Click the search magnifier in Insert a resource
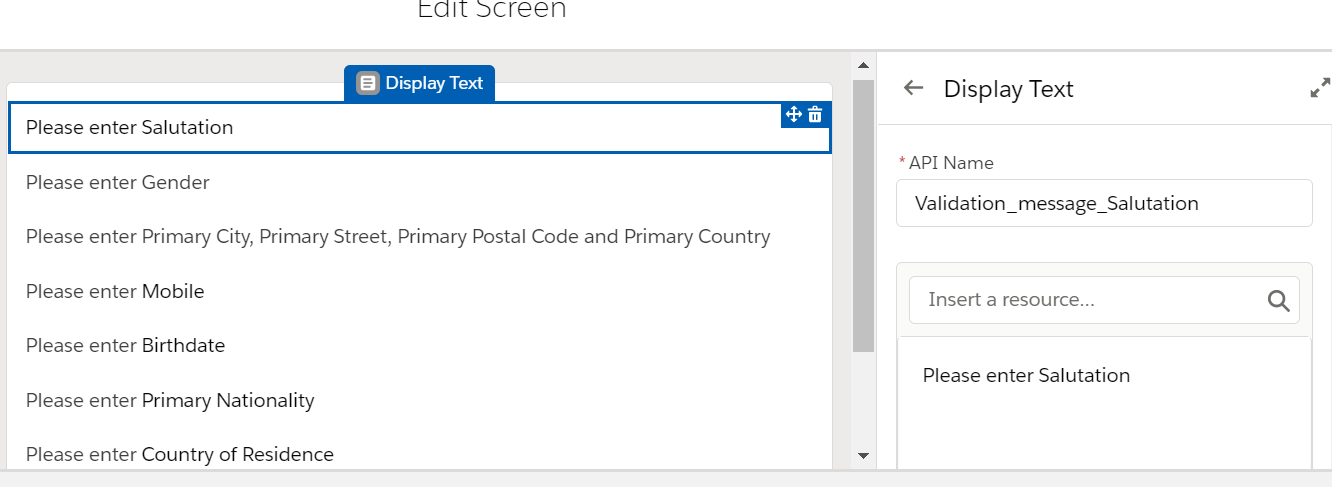This screenshot has width=1332, height=487. tap(1278, 301)
